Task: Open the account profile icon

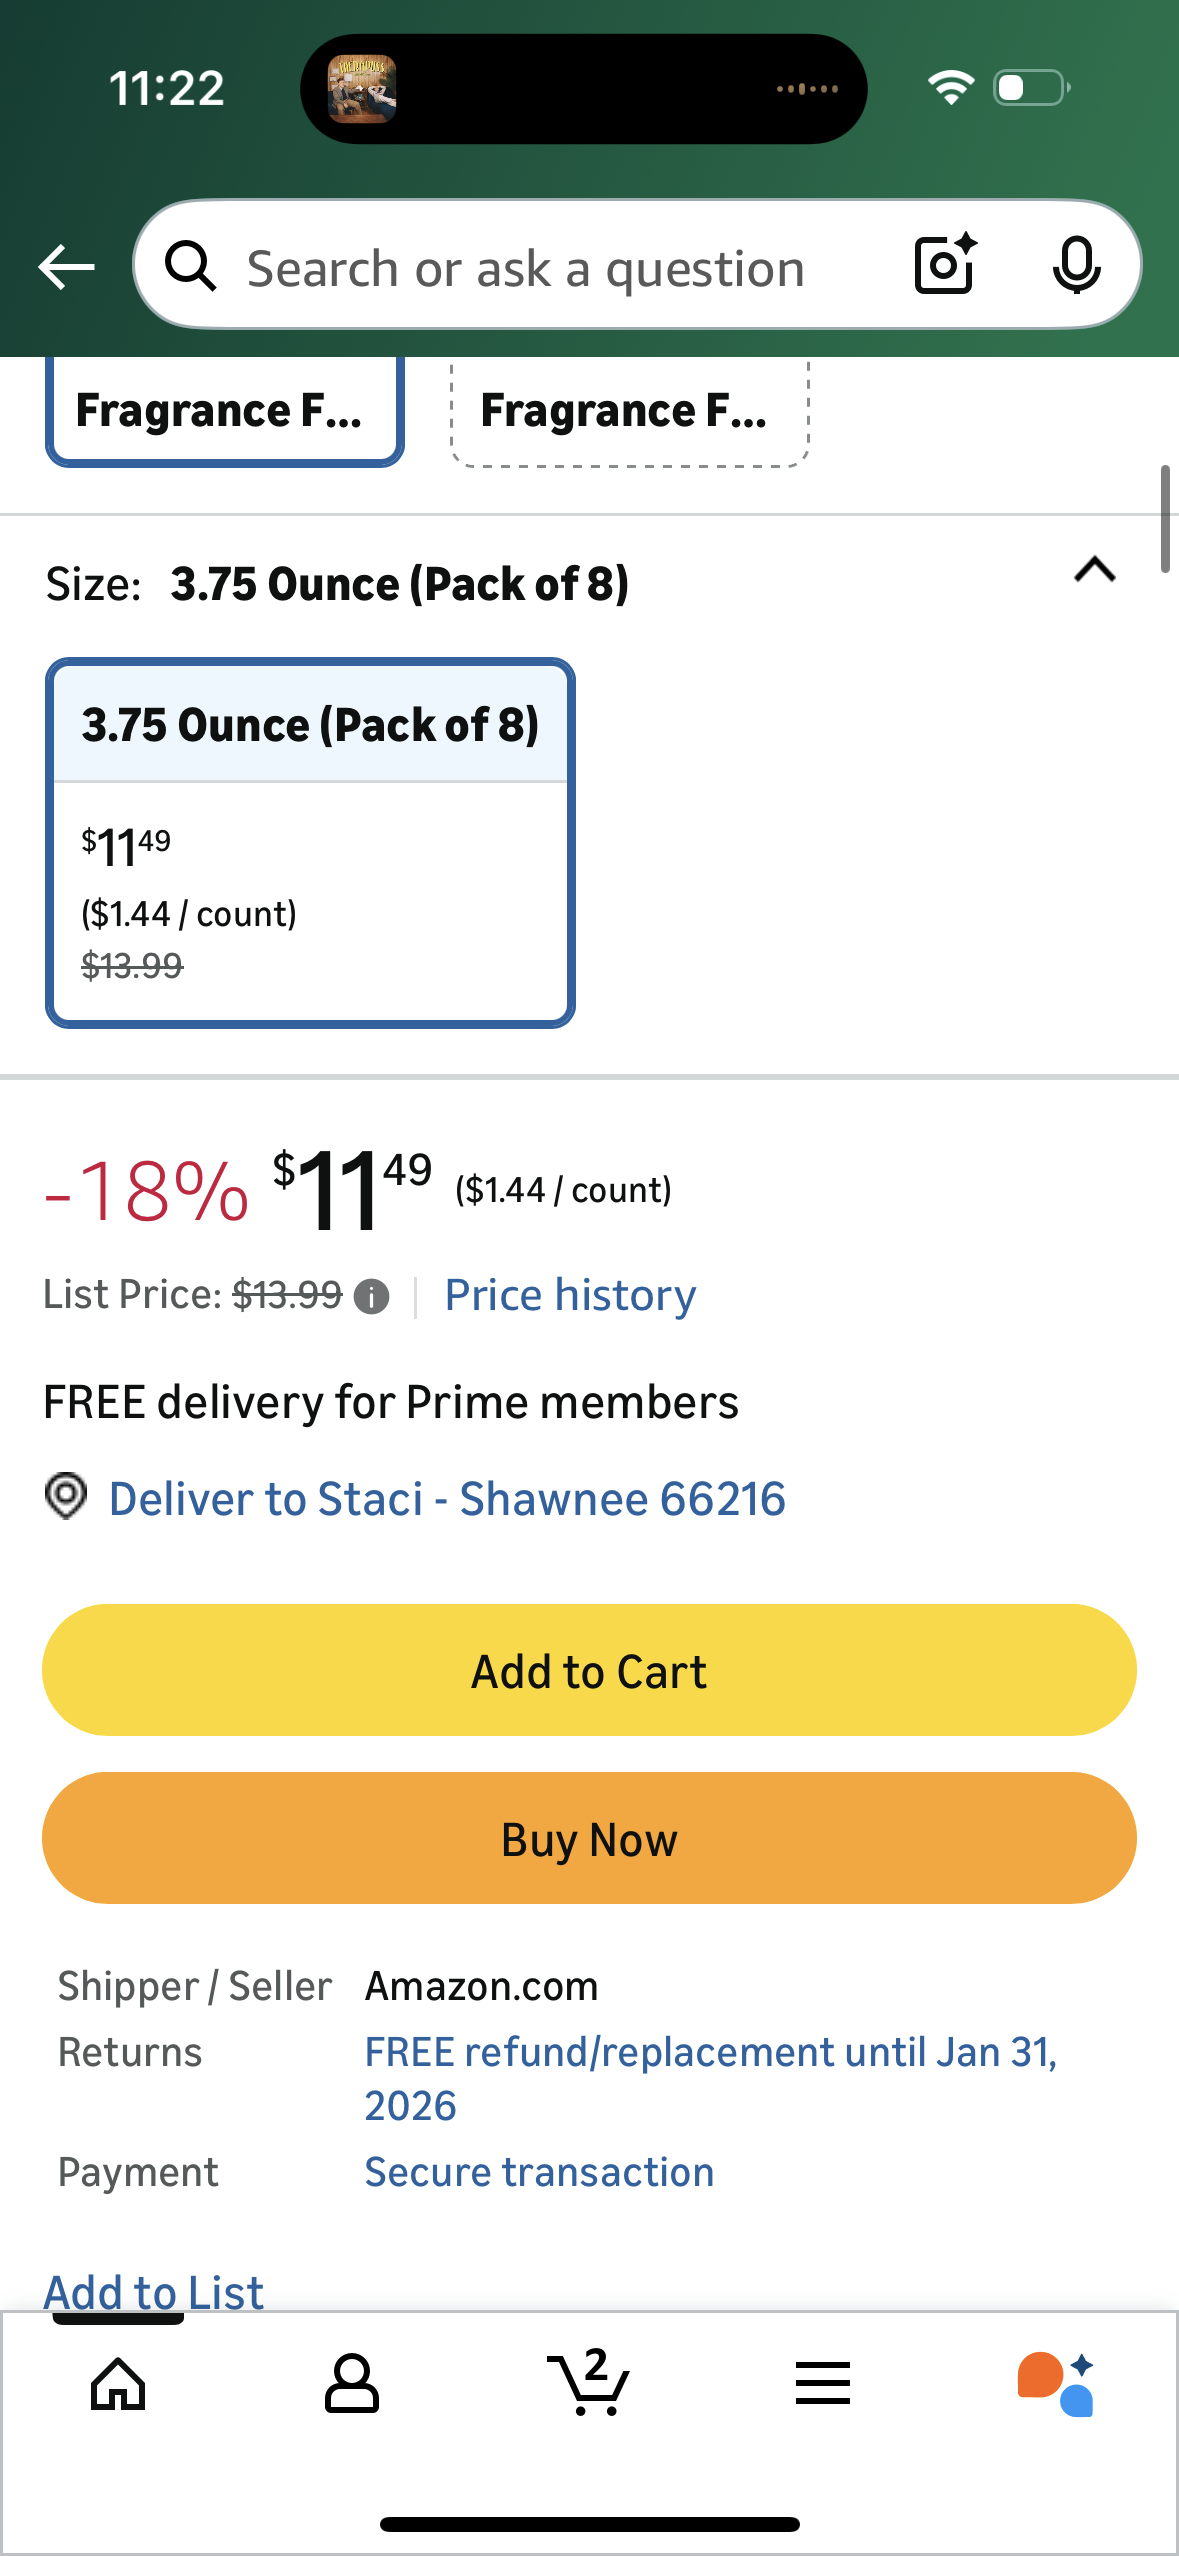Action: tap(352, 2384)
